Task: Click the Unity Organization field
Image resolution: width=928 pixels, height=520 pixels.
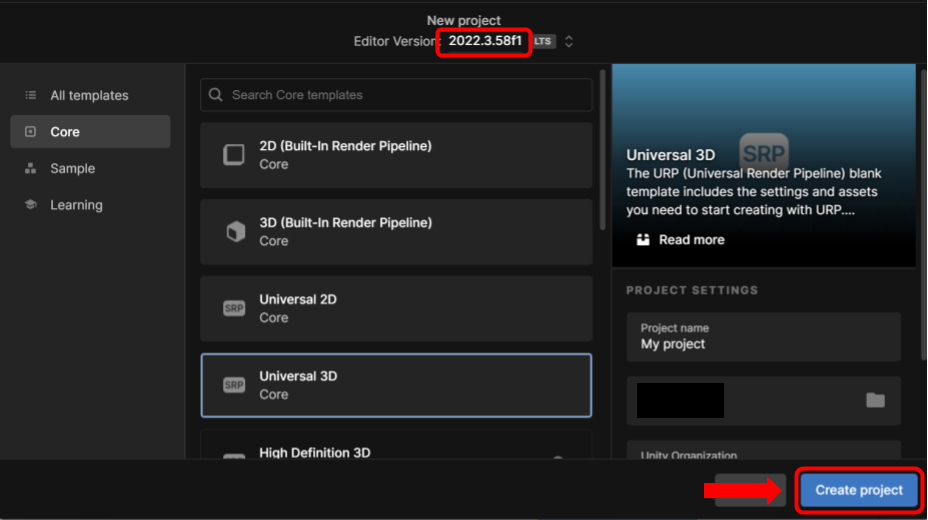Action: tap(763, 450)
